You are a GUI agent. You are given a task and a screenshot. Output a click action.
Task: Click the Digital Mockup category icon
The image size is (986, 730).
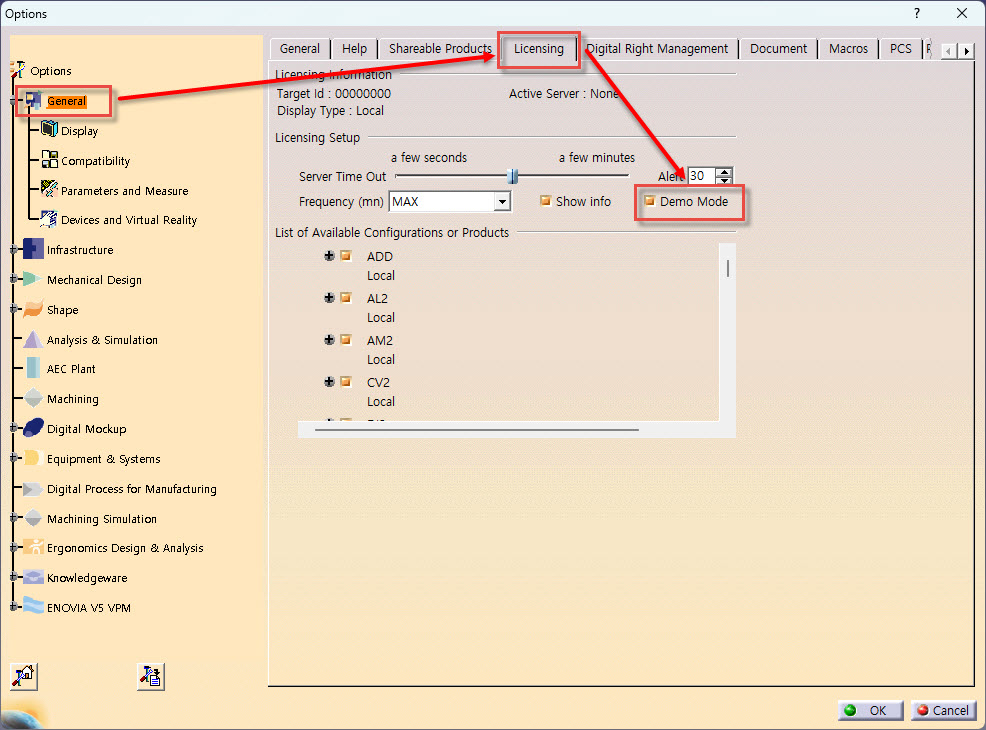33,428
